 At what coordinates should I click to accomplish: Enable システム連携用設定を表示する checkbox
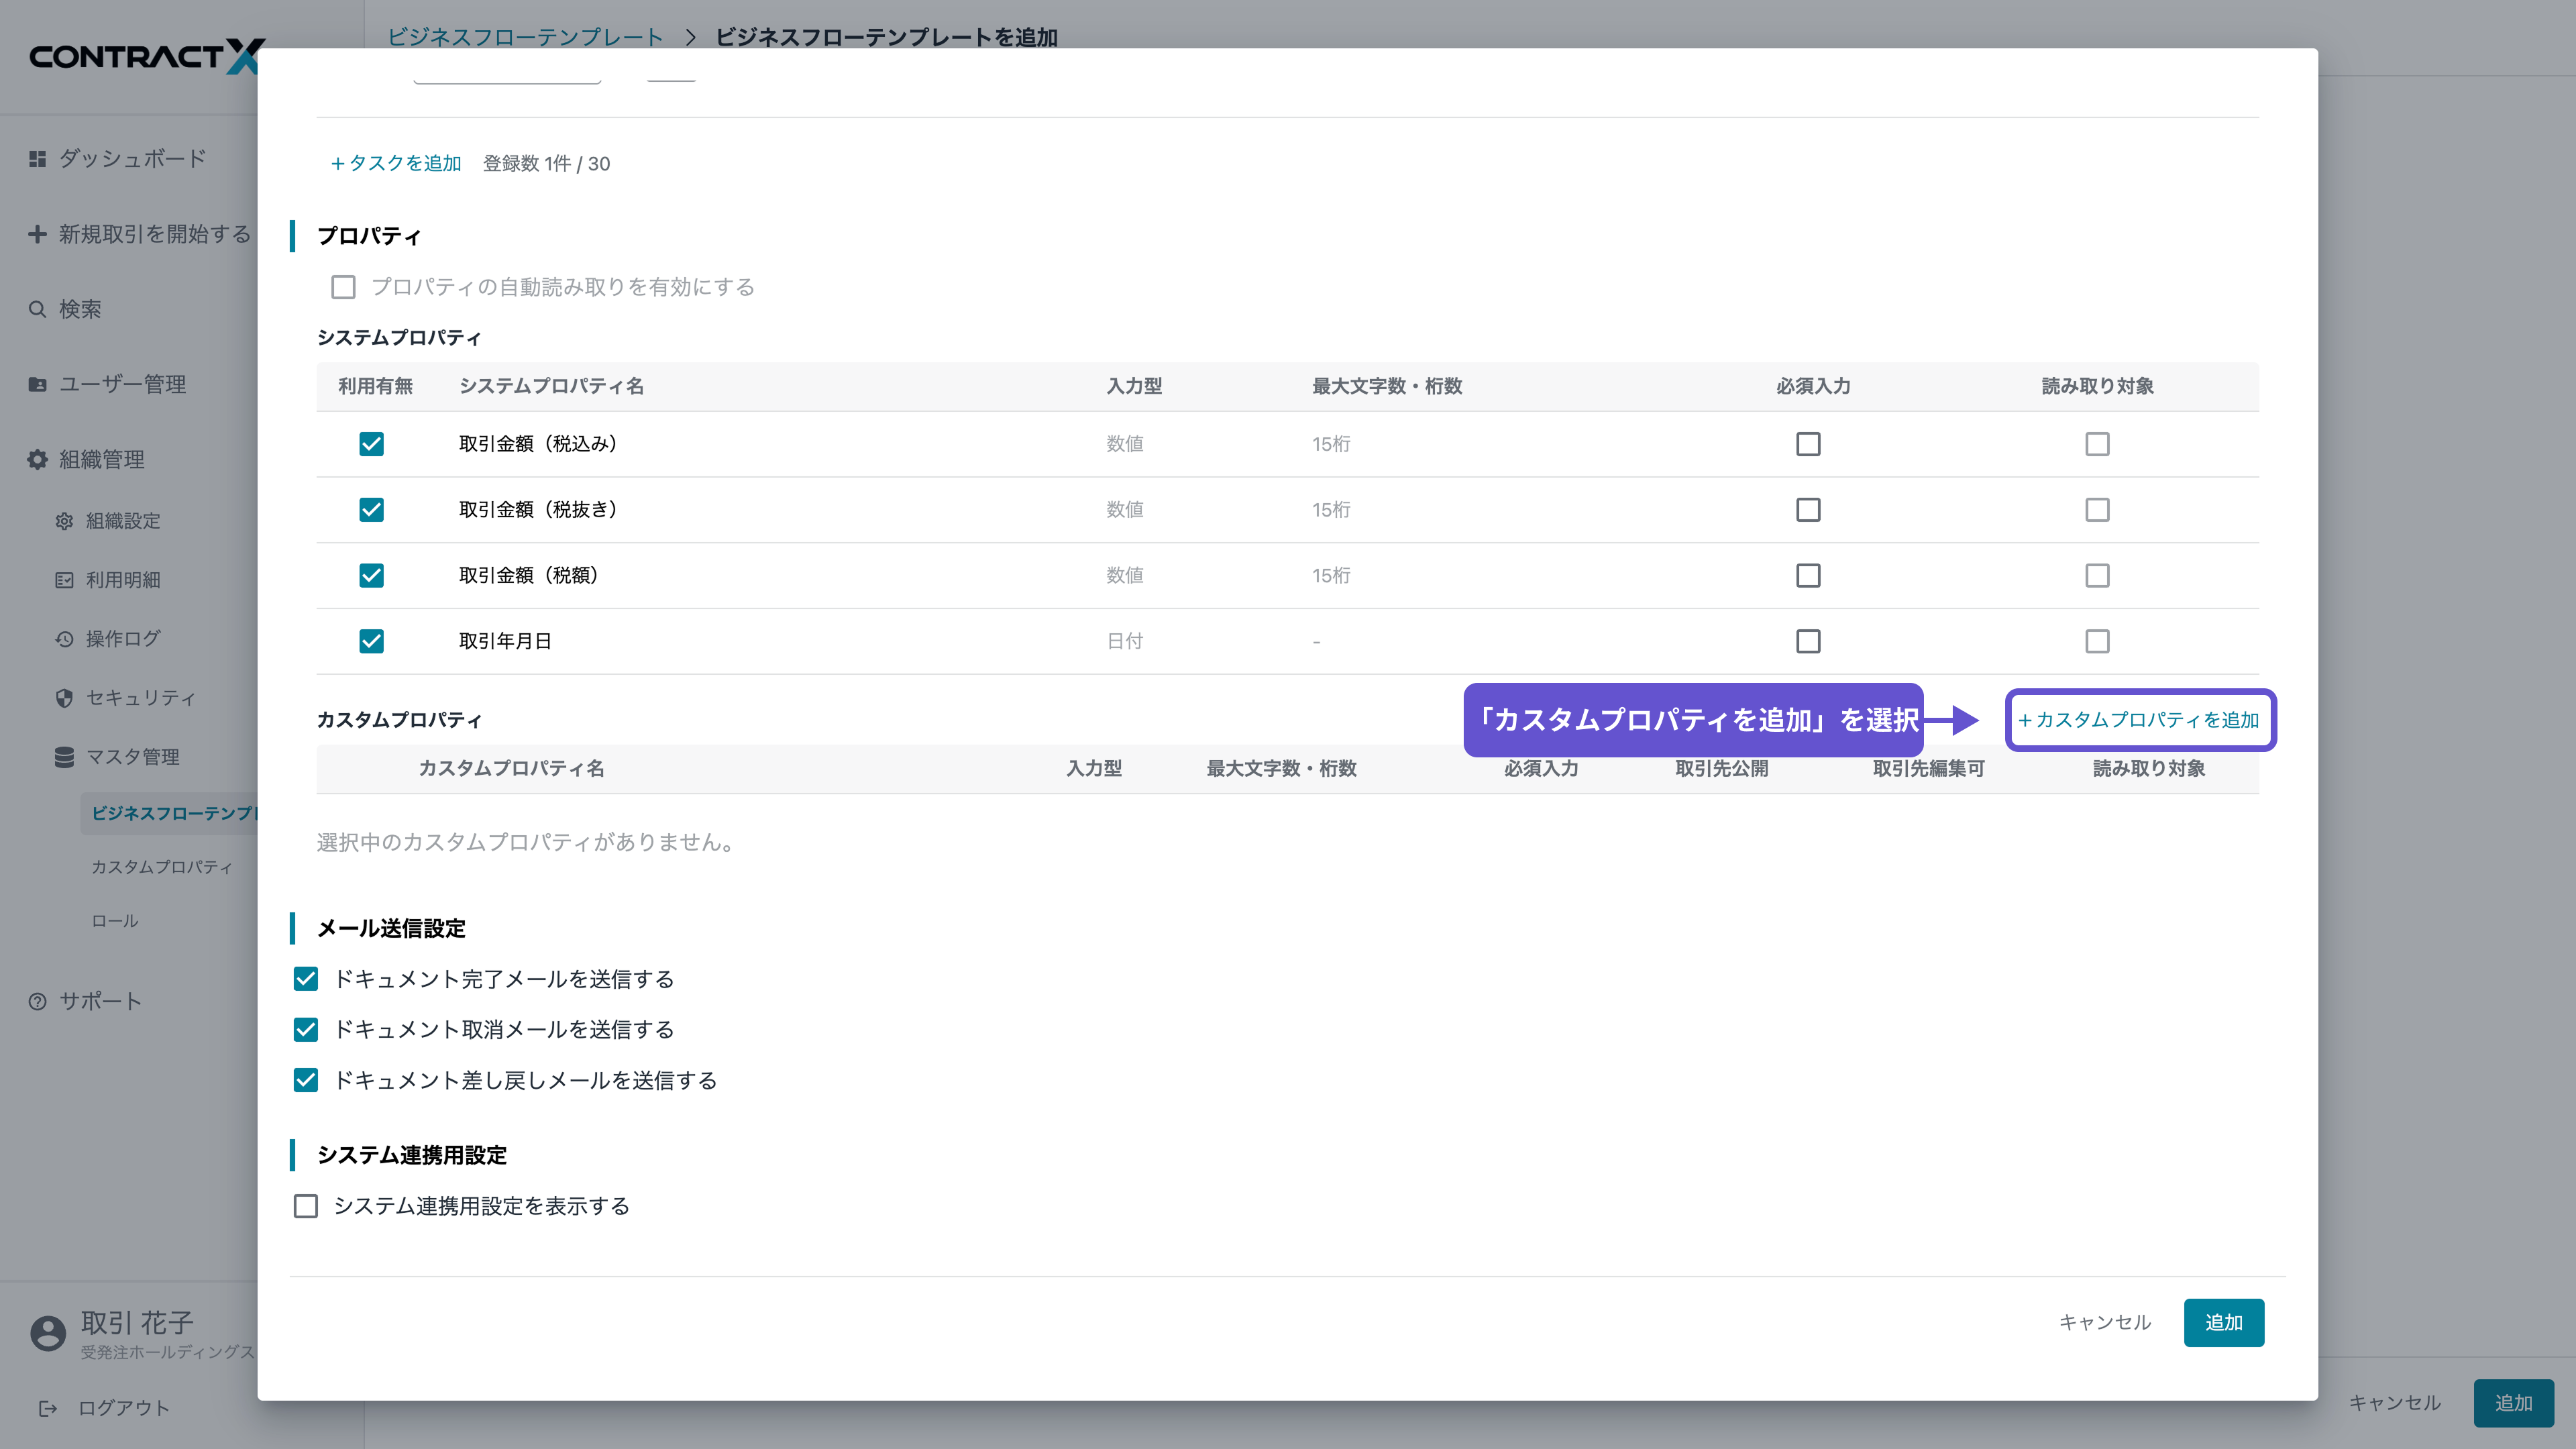coord(306,1206)
